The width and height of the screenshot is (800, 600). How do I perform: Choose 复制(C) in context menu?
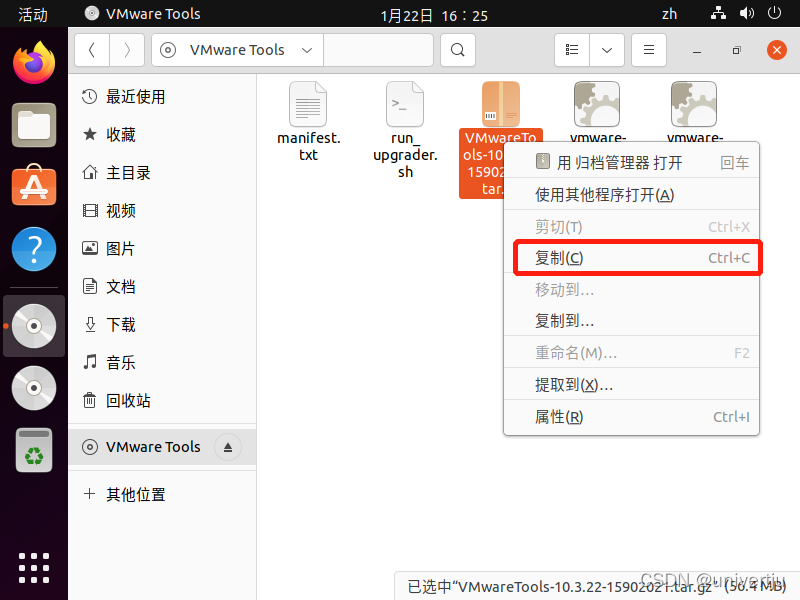click(x=631, y=258)
